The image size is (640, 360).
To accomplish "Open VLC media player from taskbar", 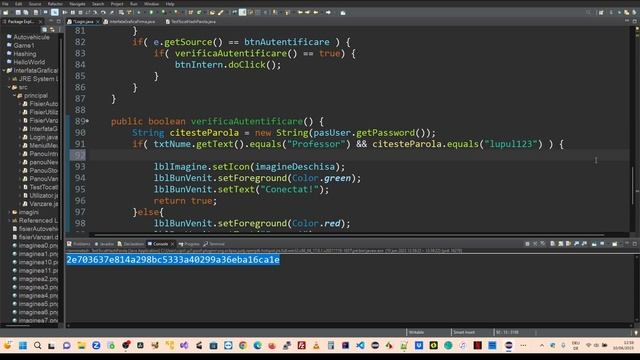I will pos(316,345).
